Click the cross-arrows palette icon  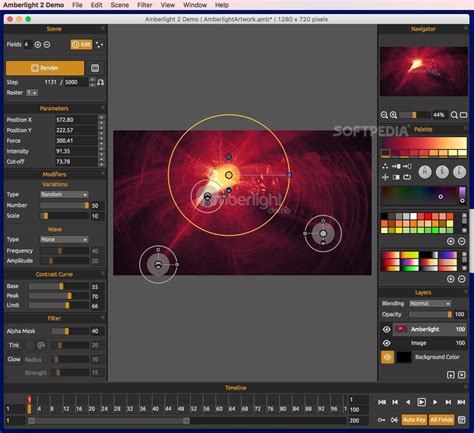point(385,177)
